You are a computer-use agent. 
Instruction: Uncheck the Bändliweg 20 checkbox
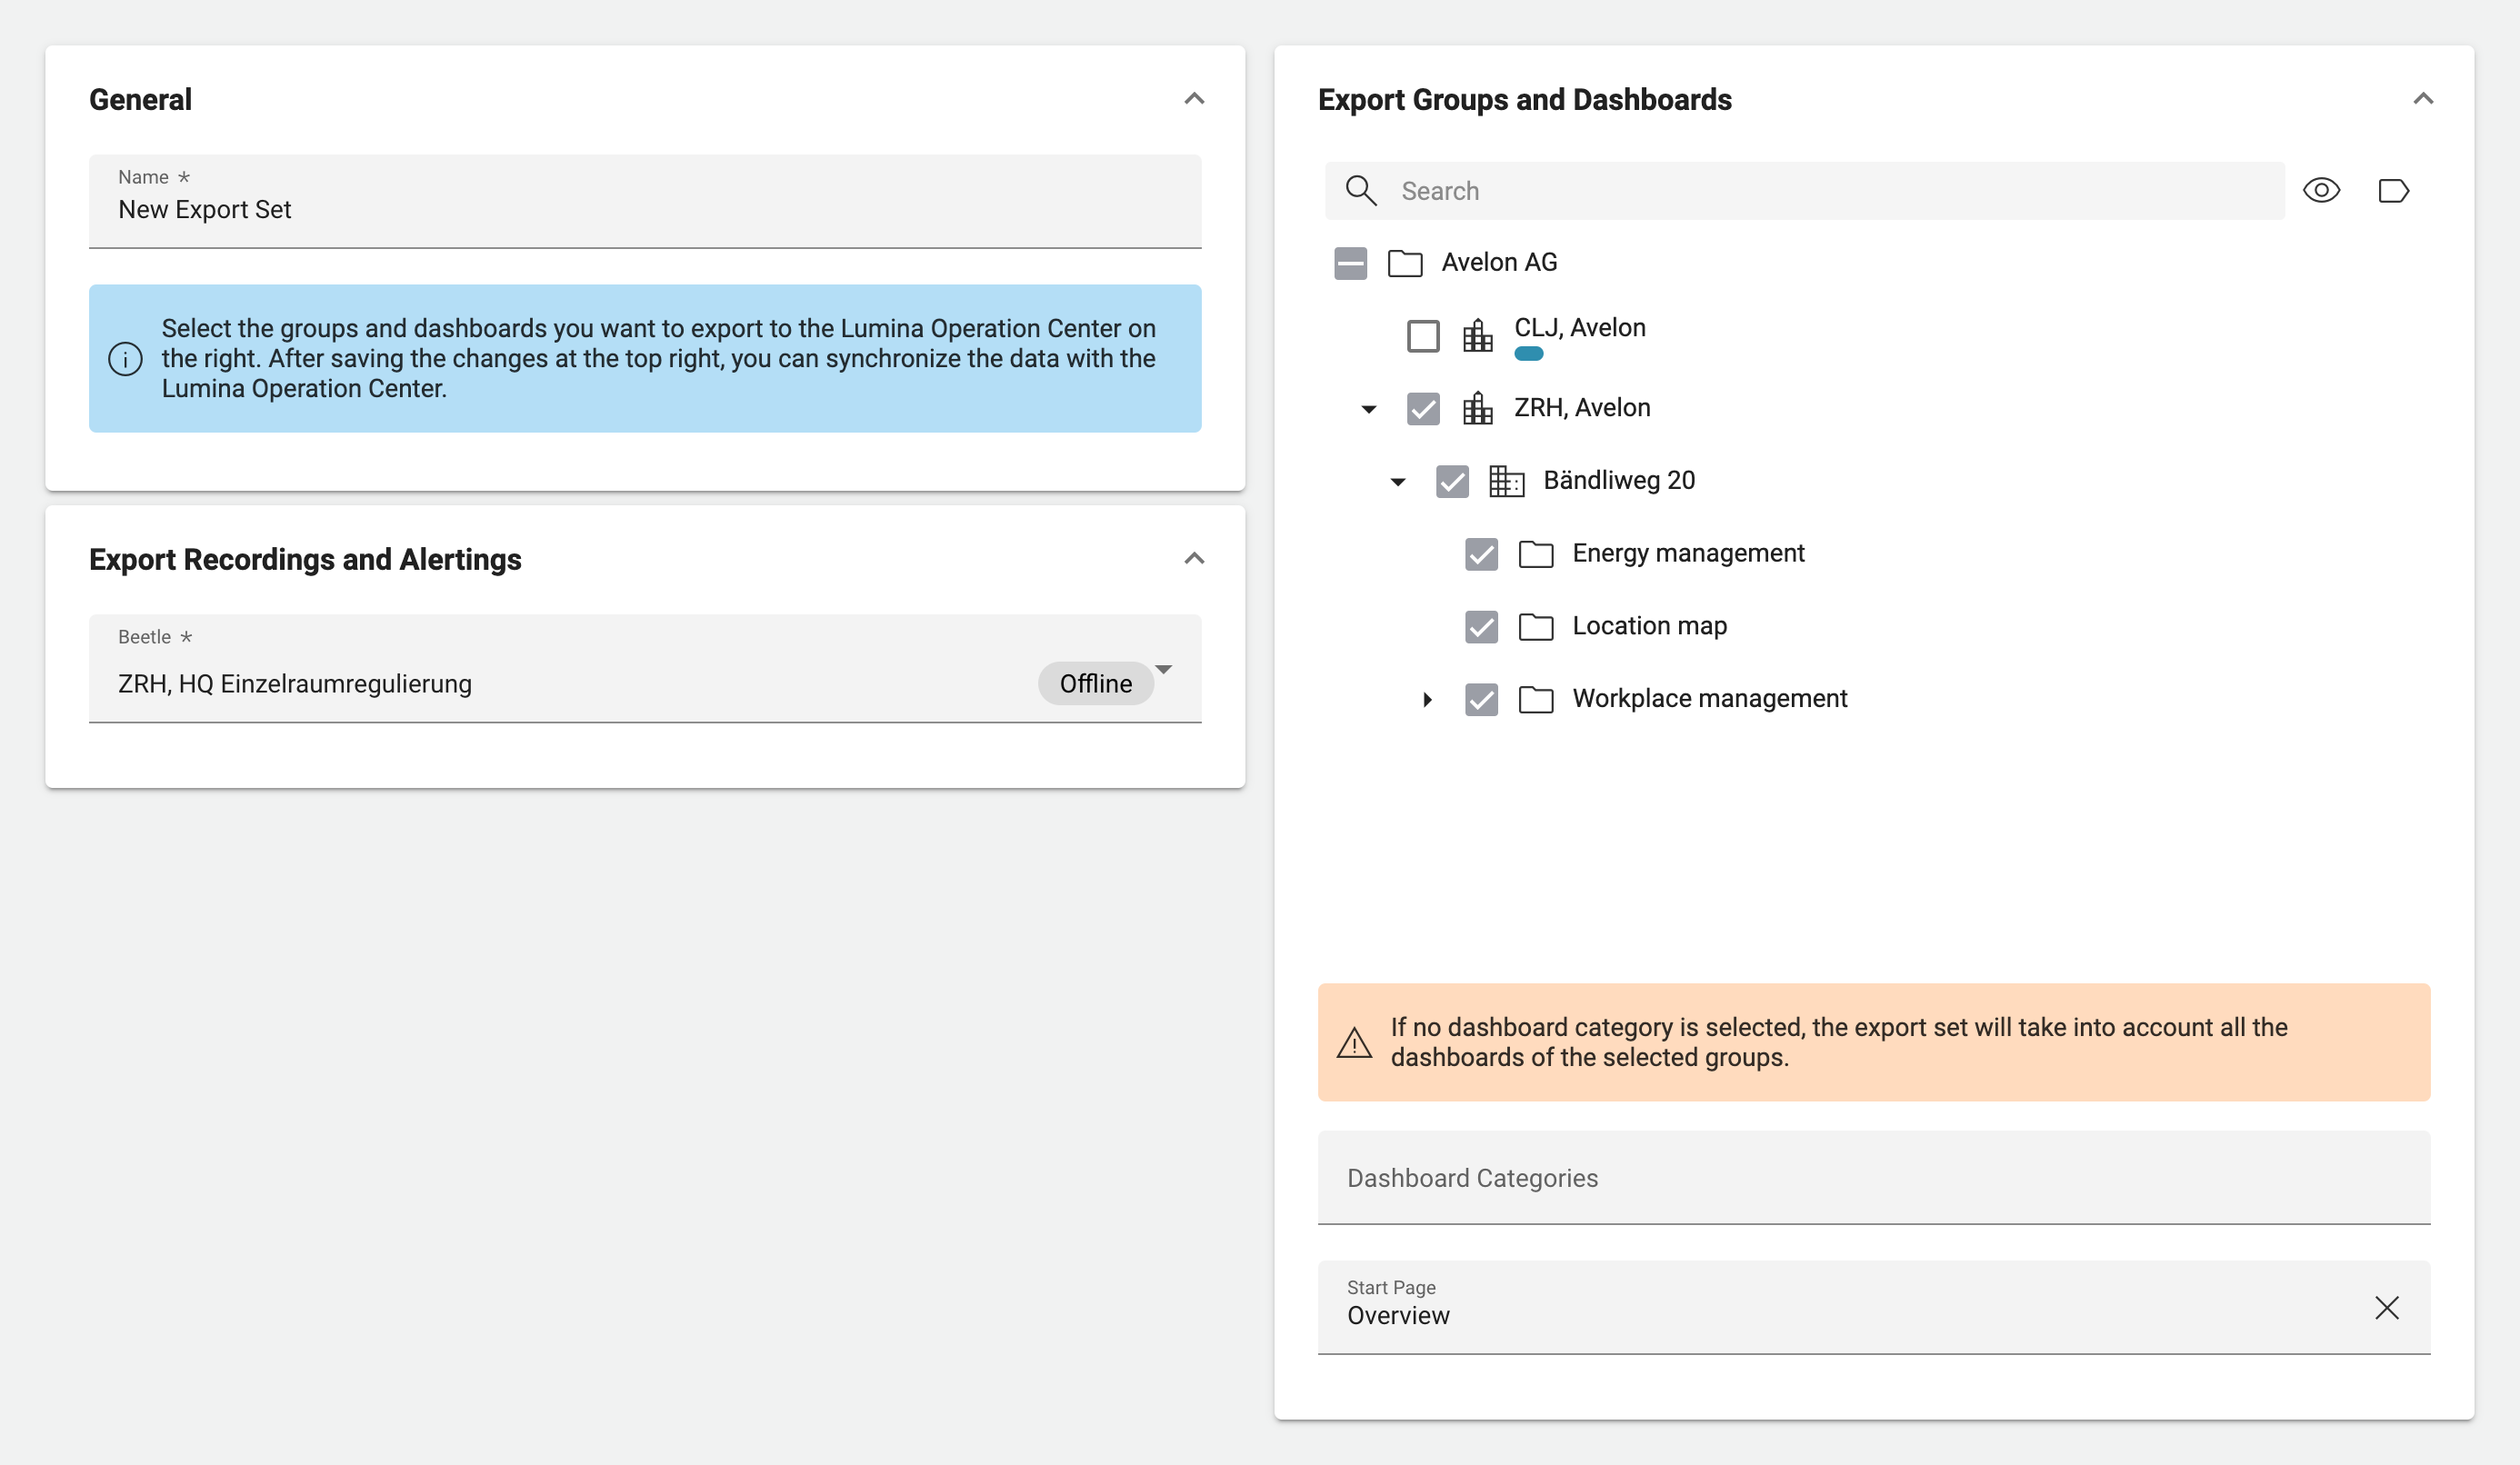point(1452,482)
